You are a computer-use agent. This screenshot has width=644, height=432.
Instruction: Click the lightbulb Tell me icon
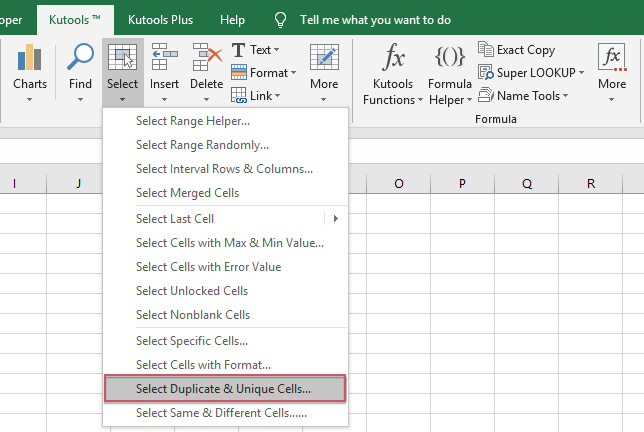(281, 19)
